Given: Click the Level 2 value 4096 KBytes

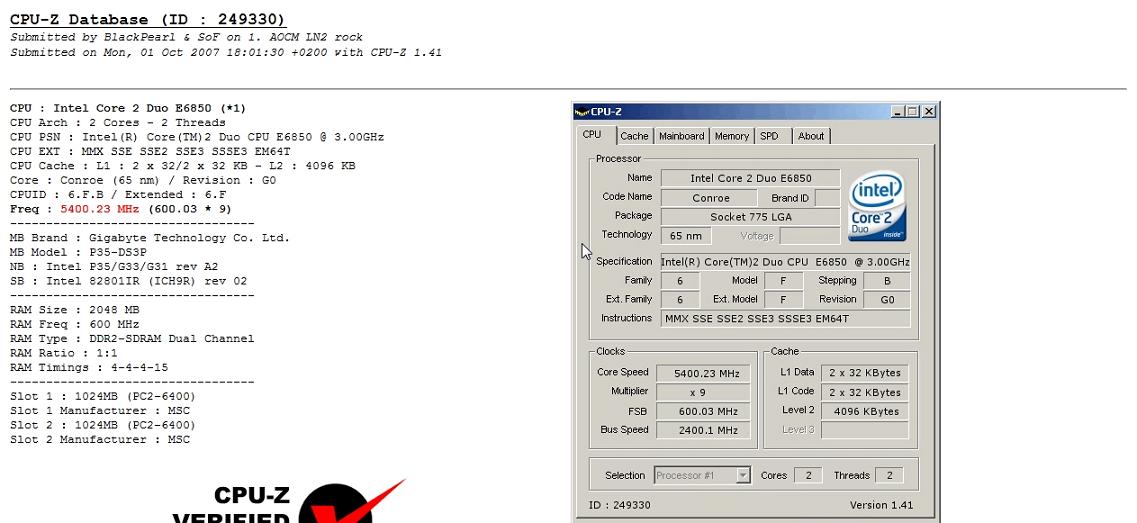Looking at the screenshot, I should point(864,411).
